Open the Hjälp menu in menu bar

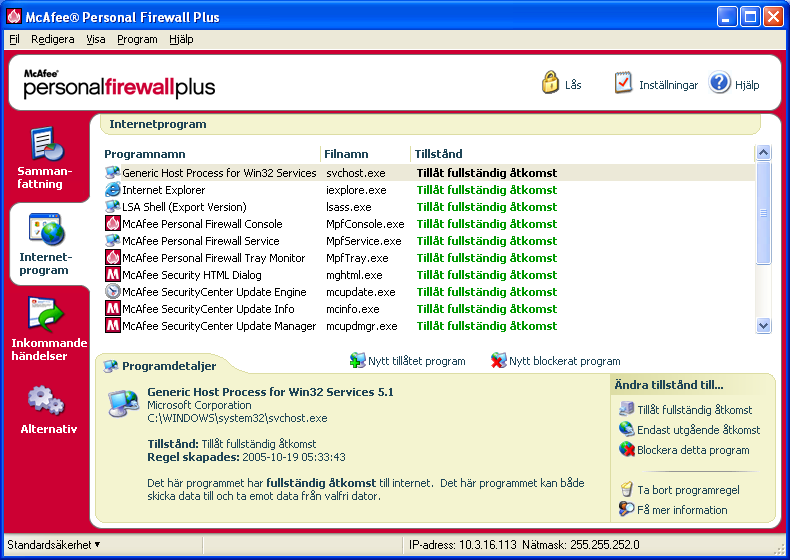point(181,39)
